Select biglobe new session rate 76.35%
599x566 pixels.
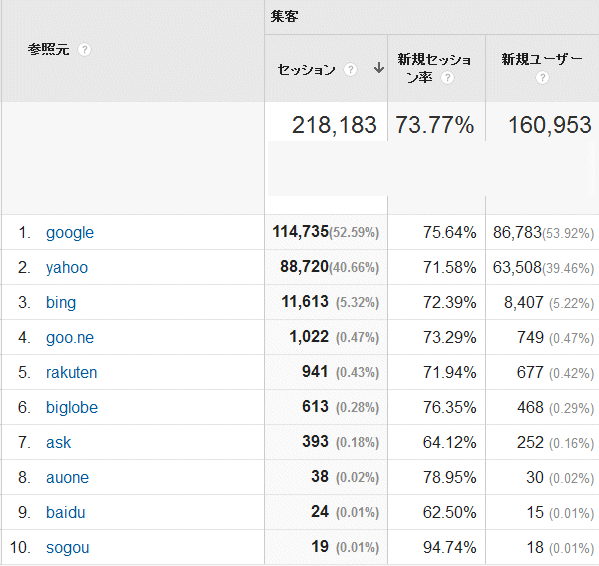[450, 408]
